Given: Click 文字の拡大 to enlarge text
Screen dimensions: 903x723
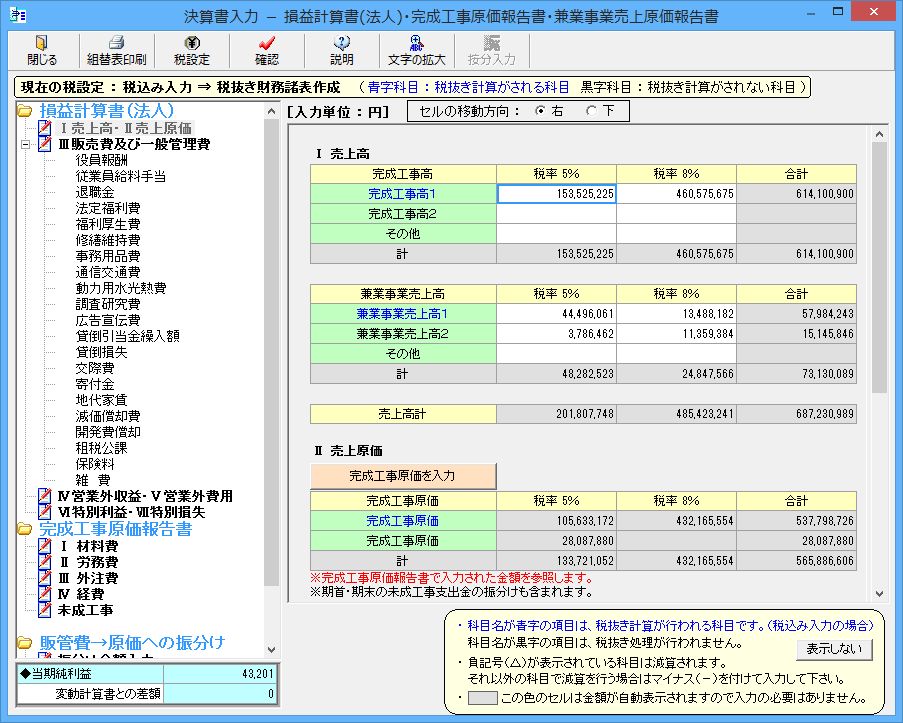Looking at the screenshot, I should click(416, 51).
